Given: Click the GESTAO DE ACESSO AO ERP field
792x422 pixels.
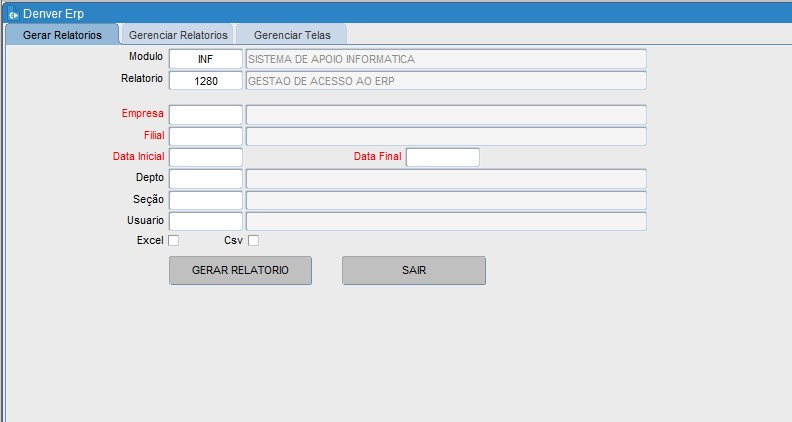Looking at the screenshot, I should [446, 81].
